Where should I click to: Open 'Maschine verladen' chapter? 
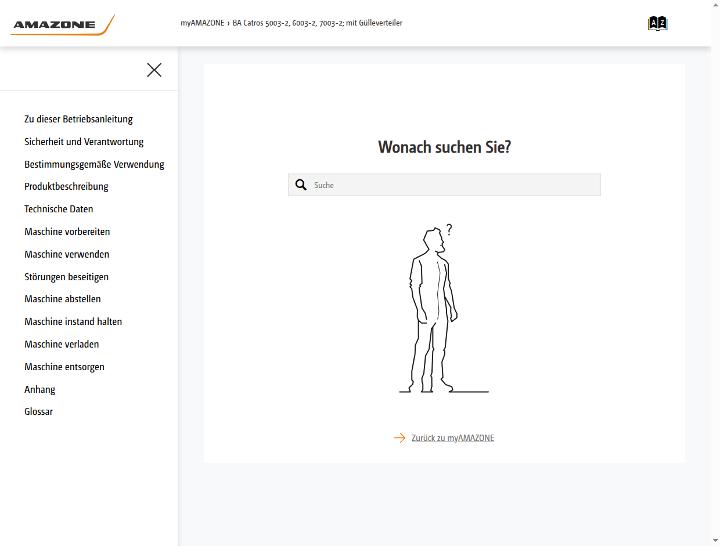[62, 344]
